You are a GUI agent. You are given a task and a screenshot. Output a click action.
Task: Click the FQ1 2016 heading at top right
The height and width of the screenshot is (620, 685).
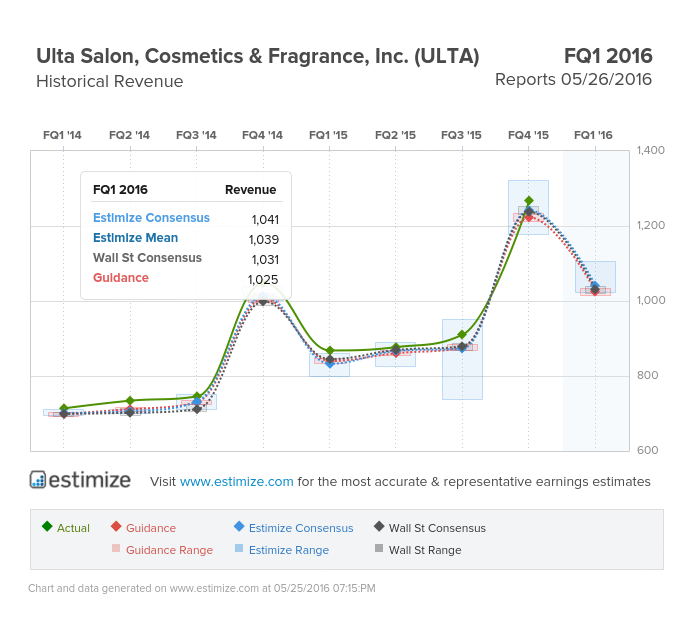608,56
